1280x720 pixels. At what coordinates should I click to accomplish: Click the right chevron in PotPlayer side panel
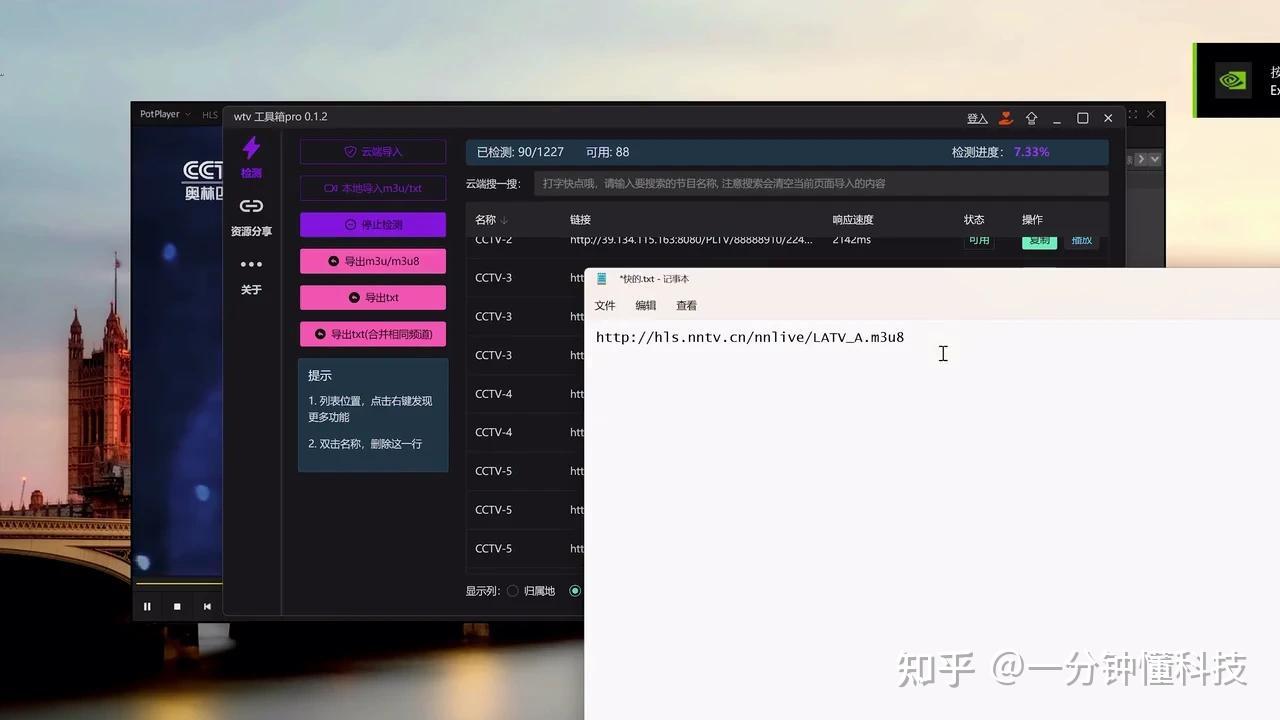(x=1141, y=159)
